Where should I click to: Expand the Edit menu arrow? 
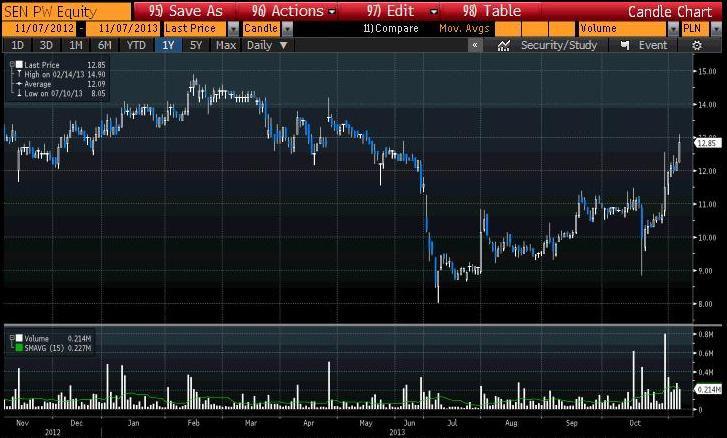[434, 12]
